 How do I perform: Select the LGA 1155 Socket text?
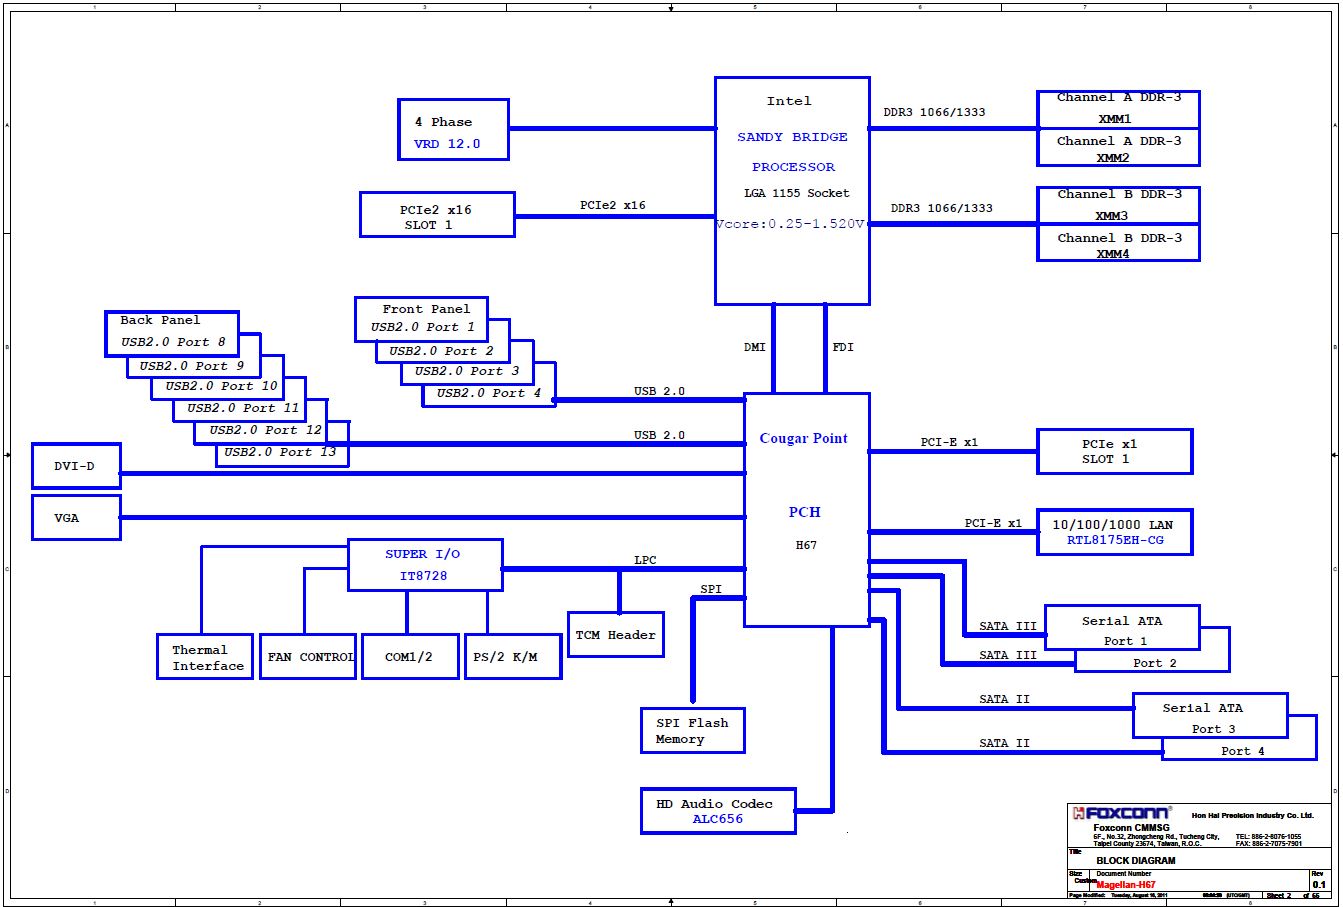(797, 193)
